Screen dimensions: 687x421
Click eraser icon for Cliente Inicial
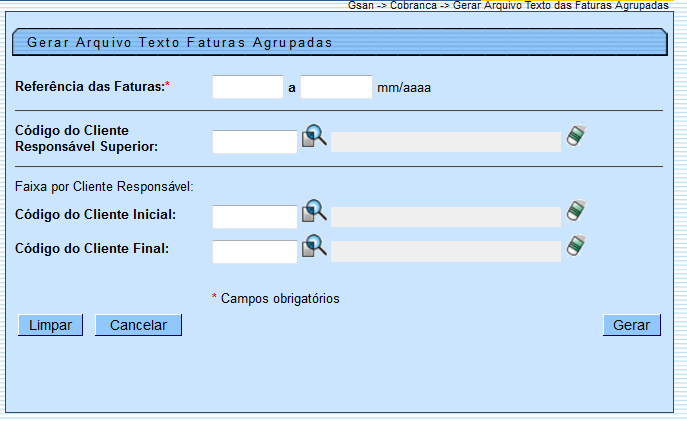[575, 211]
